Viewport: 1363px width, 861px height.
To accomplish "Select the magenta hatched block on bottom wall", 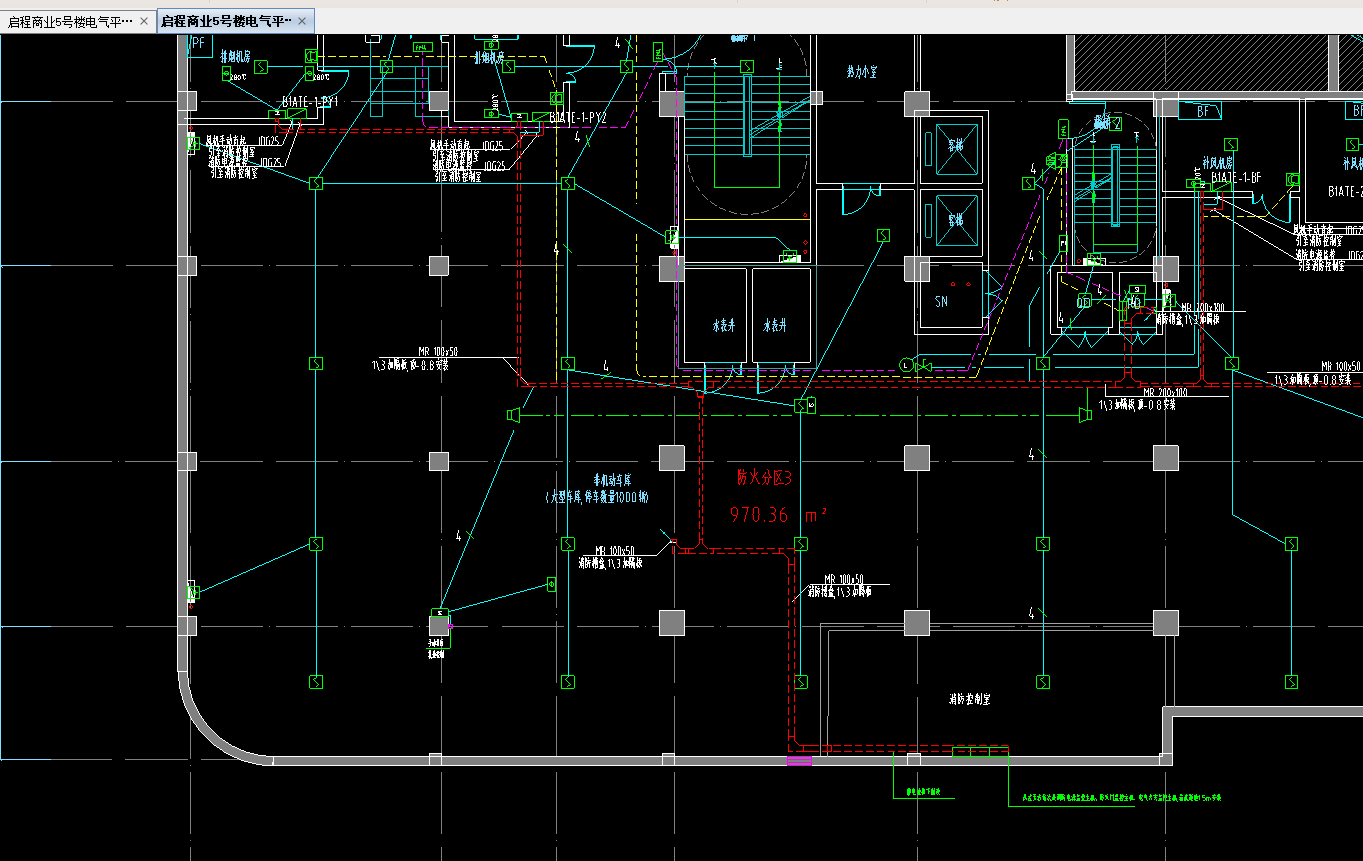I will [x=799, y=761].
